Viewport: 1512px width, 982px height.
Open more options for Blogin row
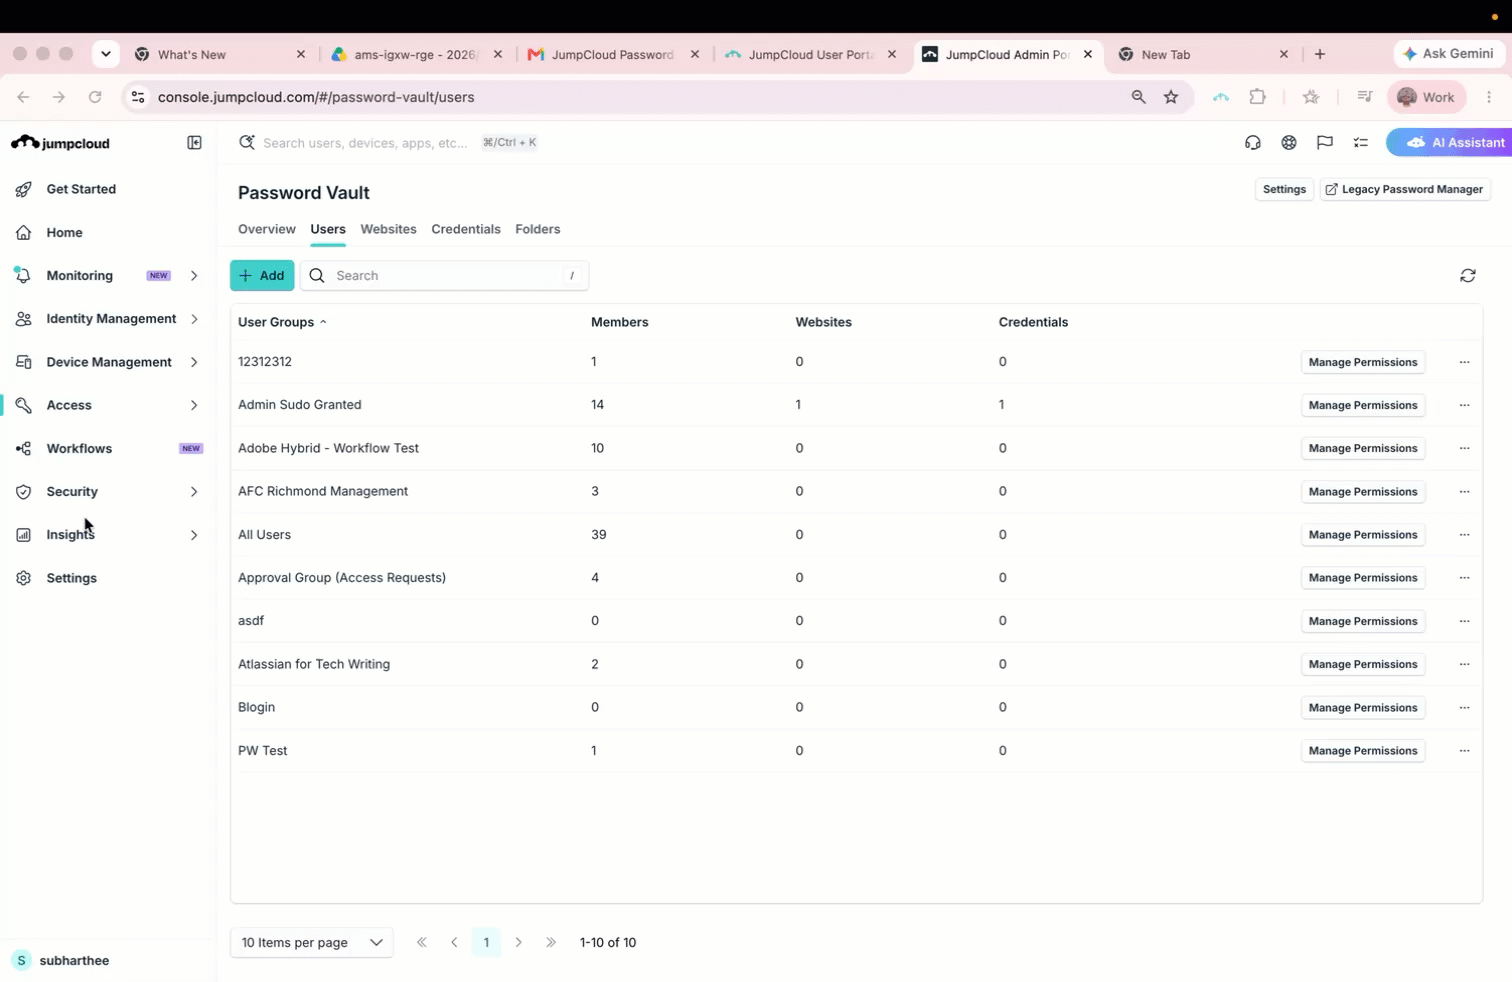[x=1464, y=708]
